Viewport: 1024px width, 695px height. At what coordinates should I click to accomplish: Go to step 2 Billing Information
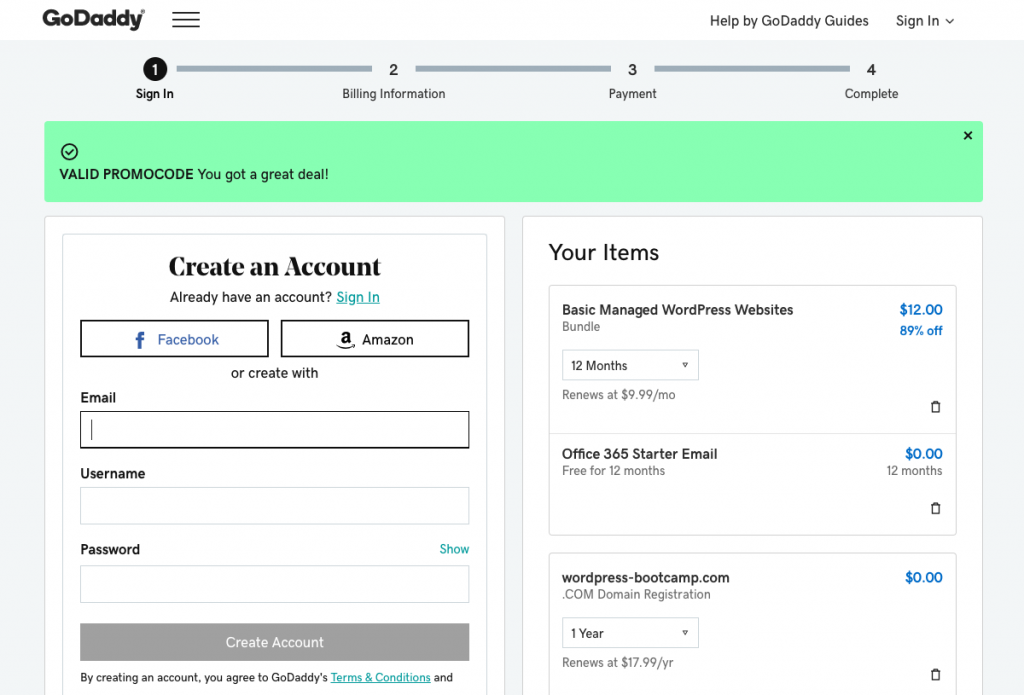click(393, 81)
